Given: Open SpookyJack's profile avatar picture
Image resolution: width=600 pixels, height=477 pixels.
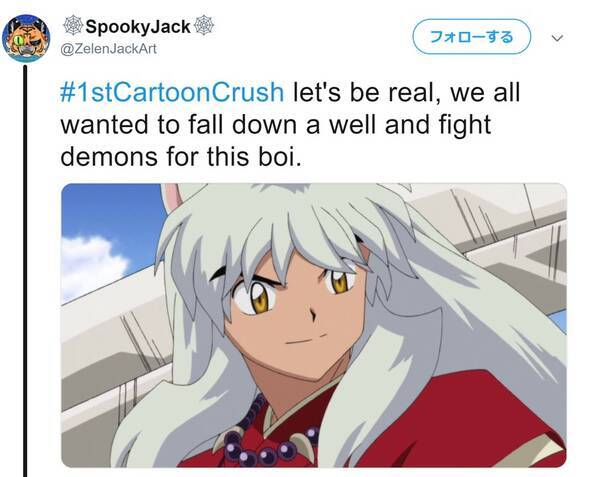Looking at the screenshot, I should click(x=26, y=38).
